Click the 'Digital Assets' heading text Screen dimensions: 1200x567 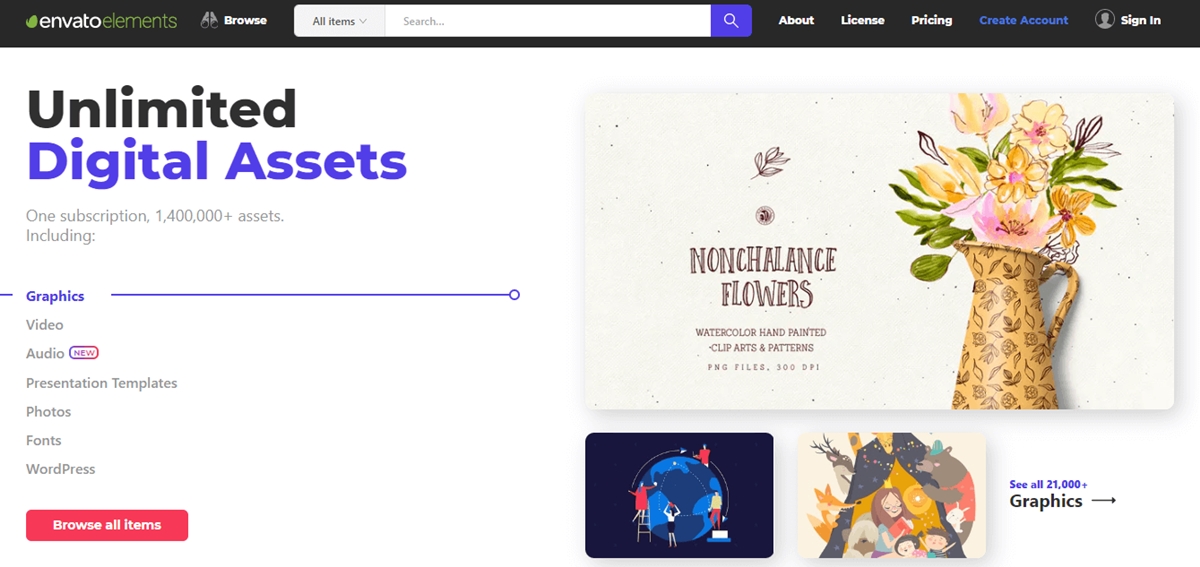(216, 161)
